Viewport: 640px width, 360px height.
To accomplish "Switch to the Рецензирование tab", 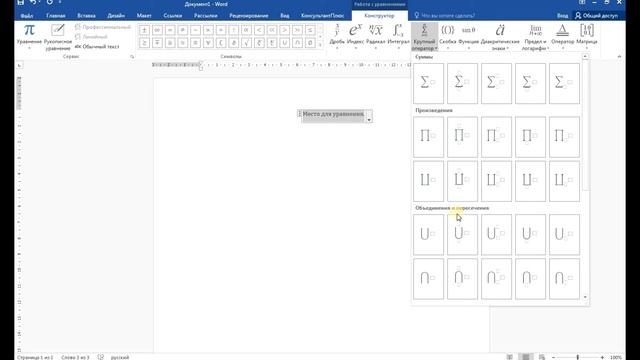I will (x=249, y=16).
